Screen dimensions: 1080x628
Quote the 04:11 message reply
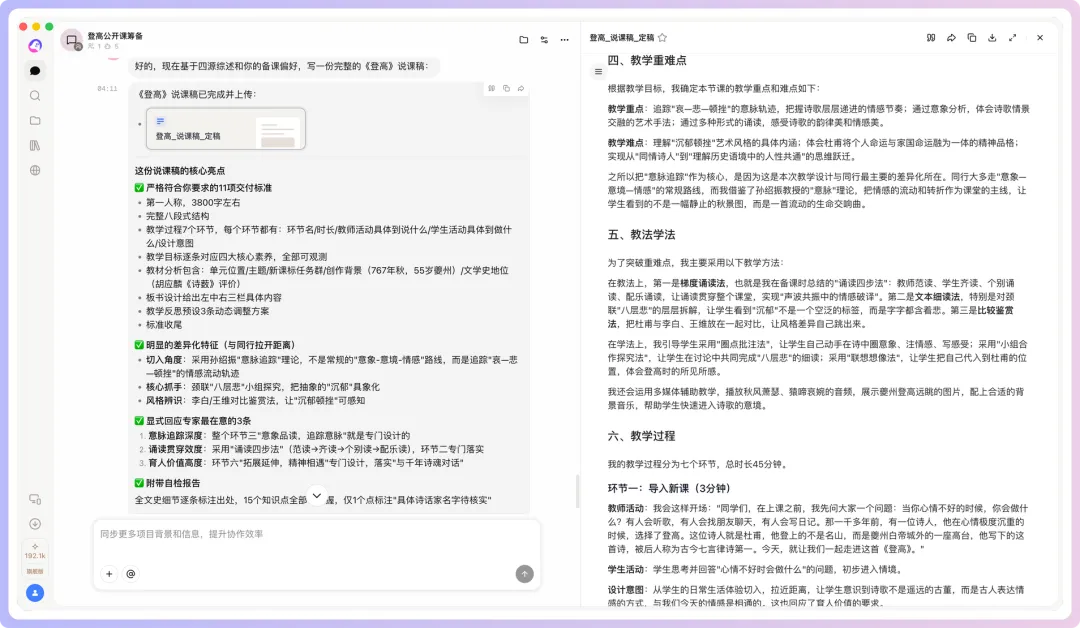click(x=492, y=88)
